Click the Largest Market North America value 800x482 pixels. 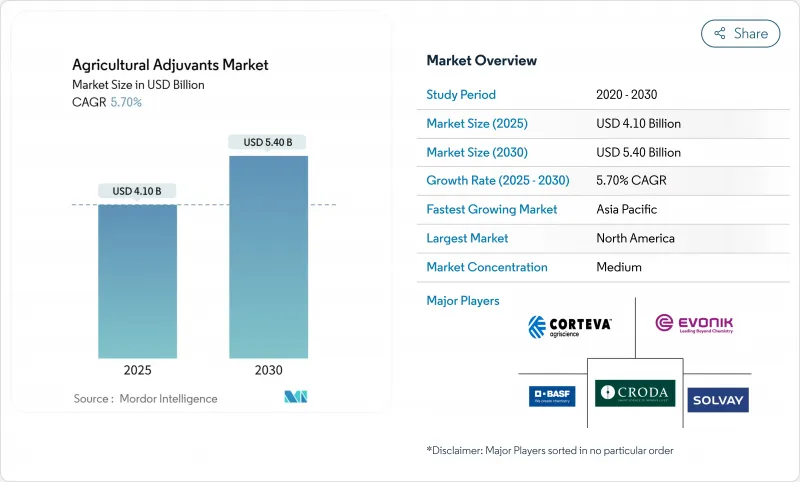coord(634,238)
